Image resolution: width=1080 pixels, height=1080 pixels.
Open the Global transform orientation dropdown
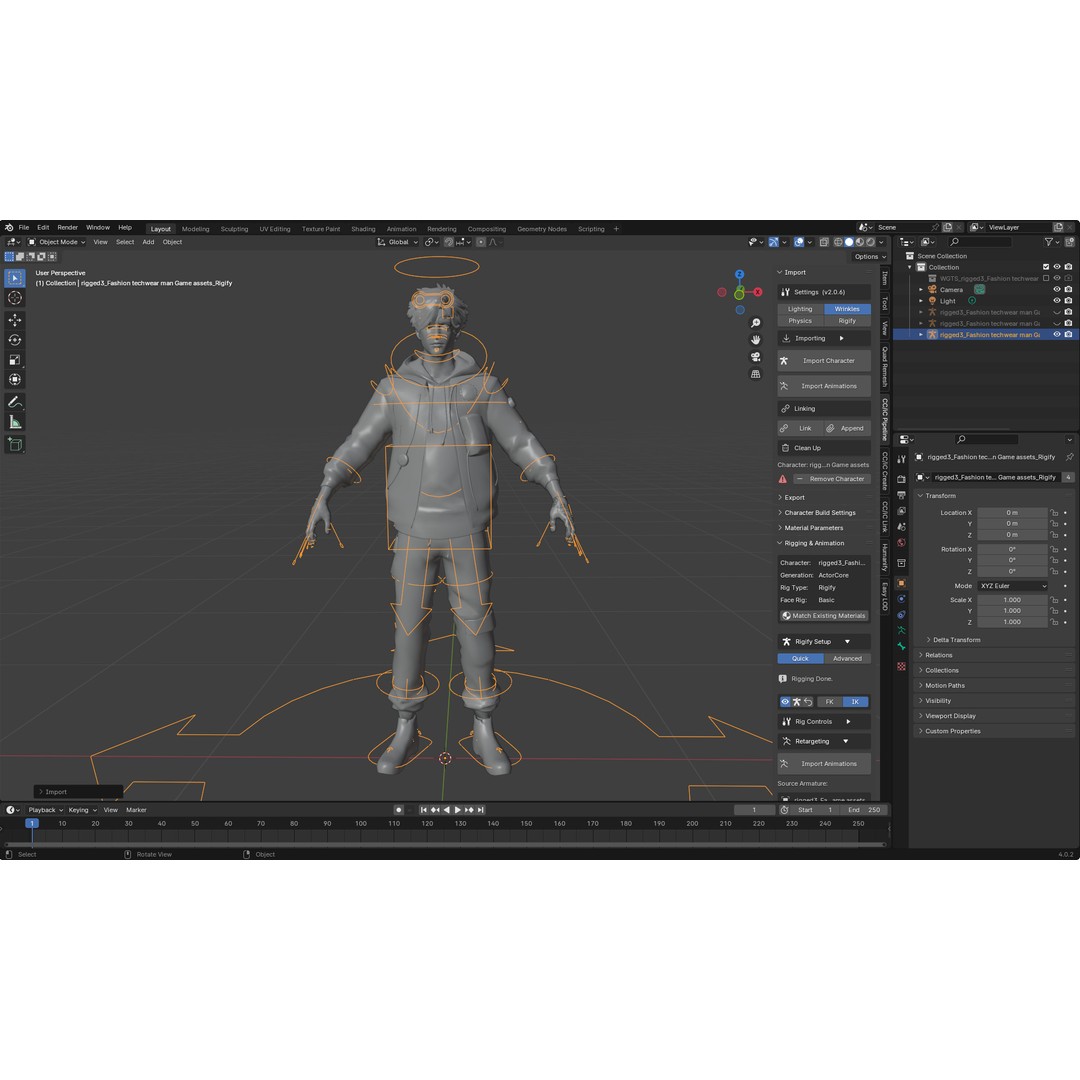tap(398, 242)
